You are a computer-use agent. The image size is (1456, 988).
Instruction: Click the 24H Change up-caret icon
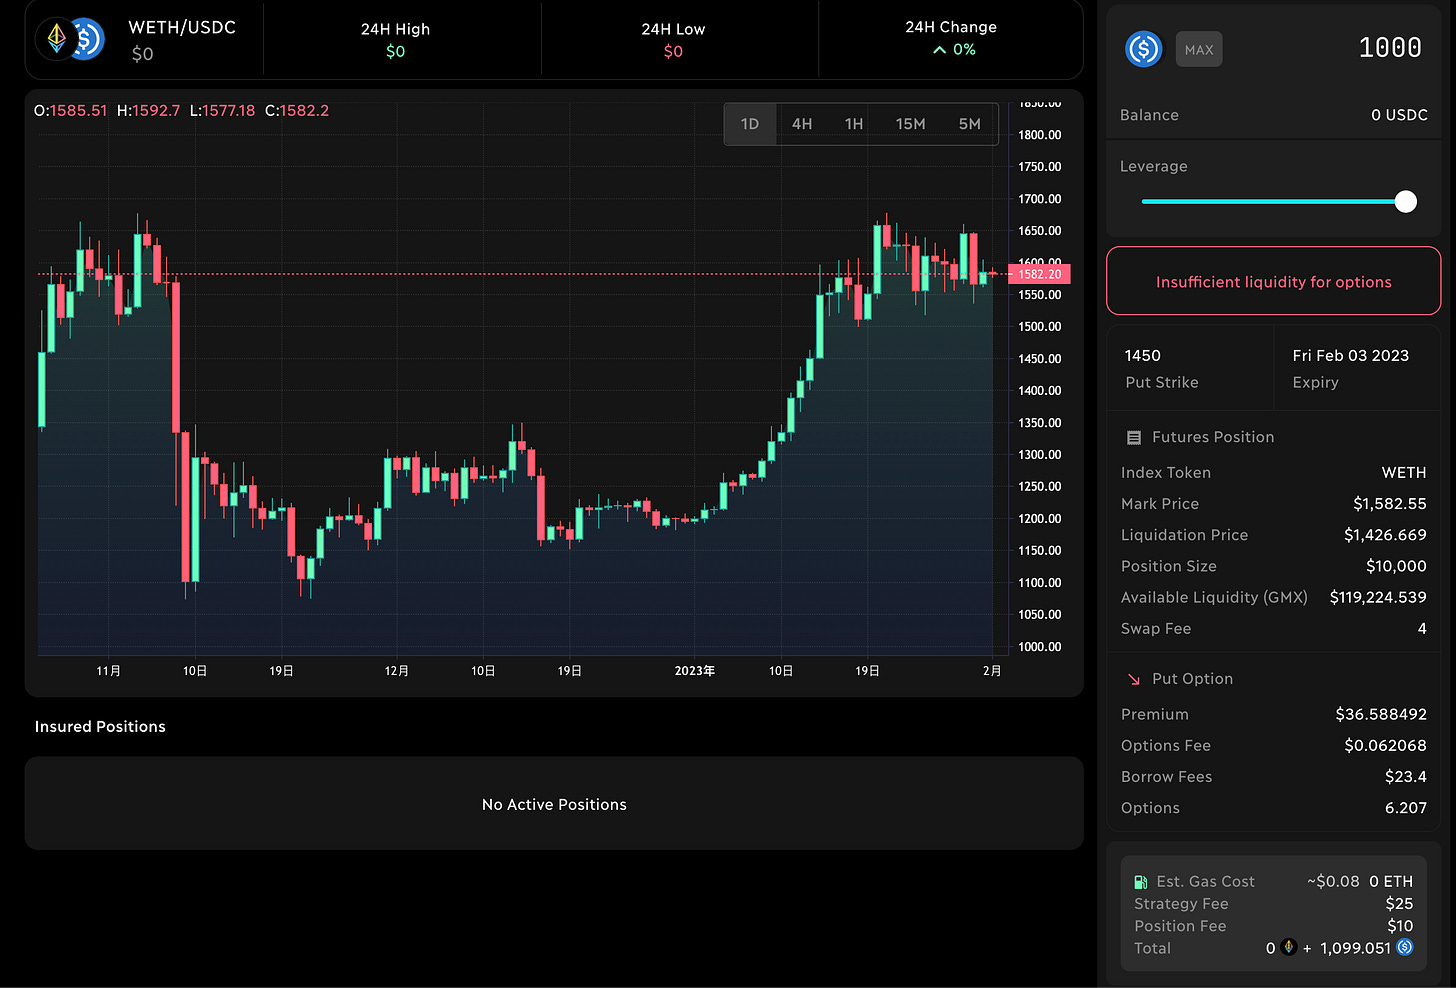coord(939,50)
